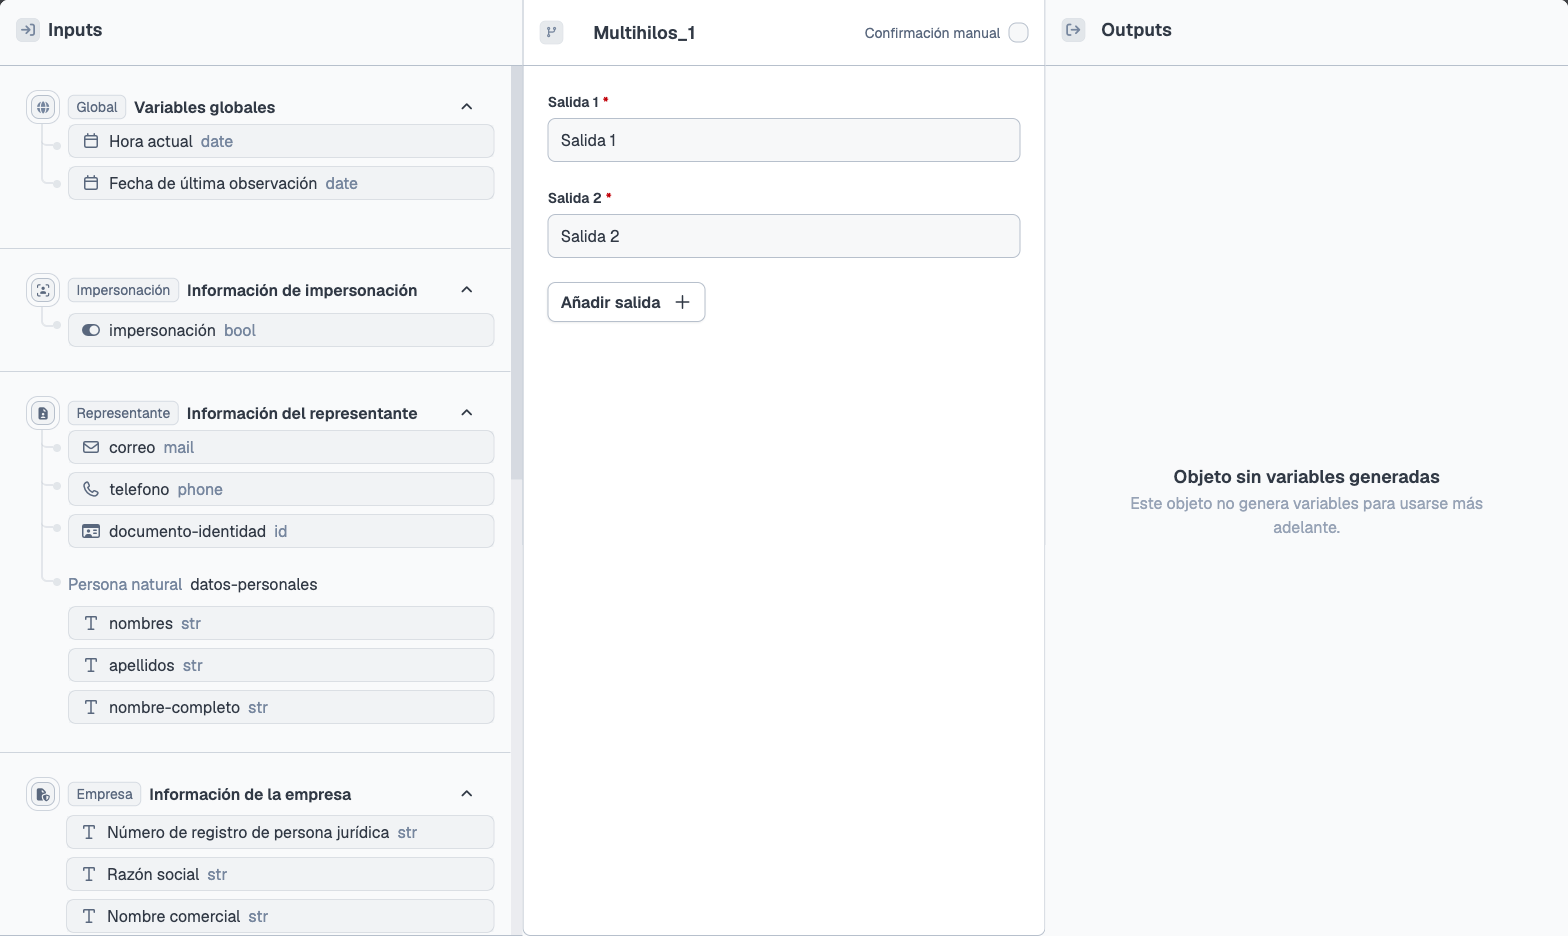Click the Impersonación tag label
The image size is (1568, 936).
pyautogui.click(x=123, y=290)
